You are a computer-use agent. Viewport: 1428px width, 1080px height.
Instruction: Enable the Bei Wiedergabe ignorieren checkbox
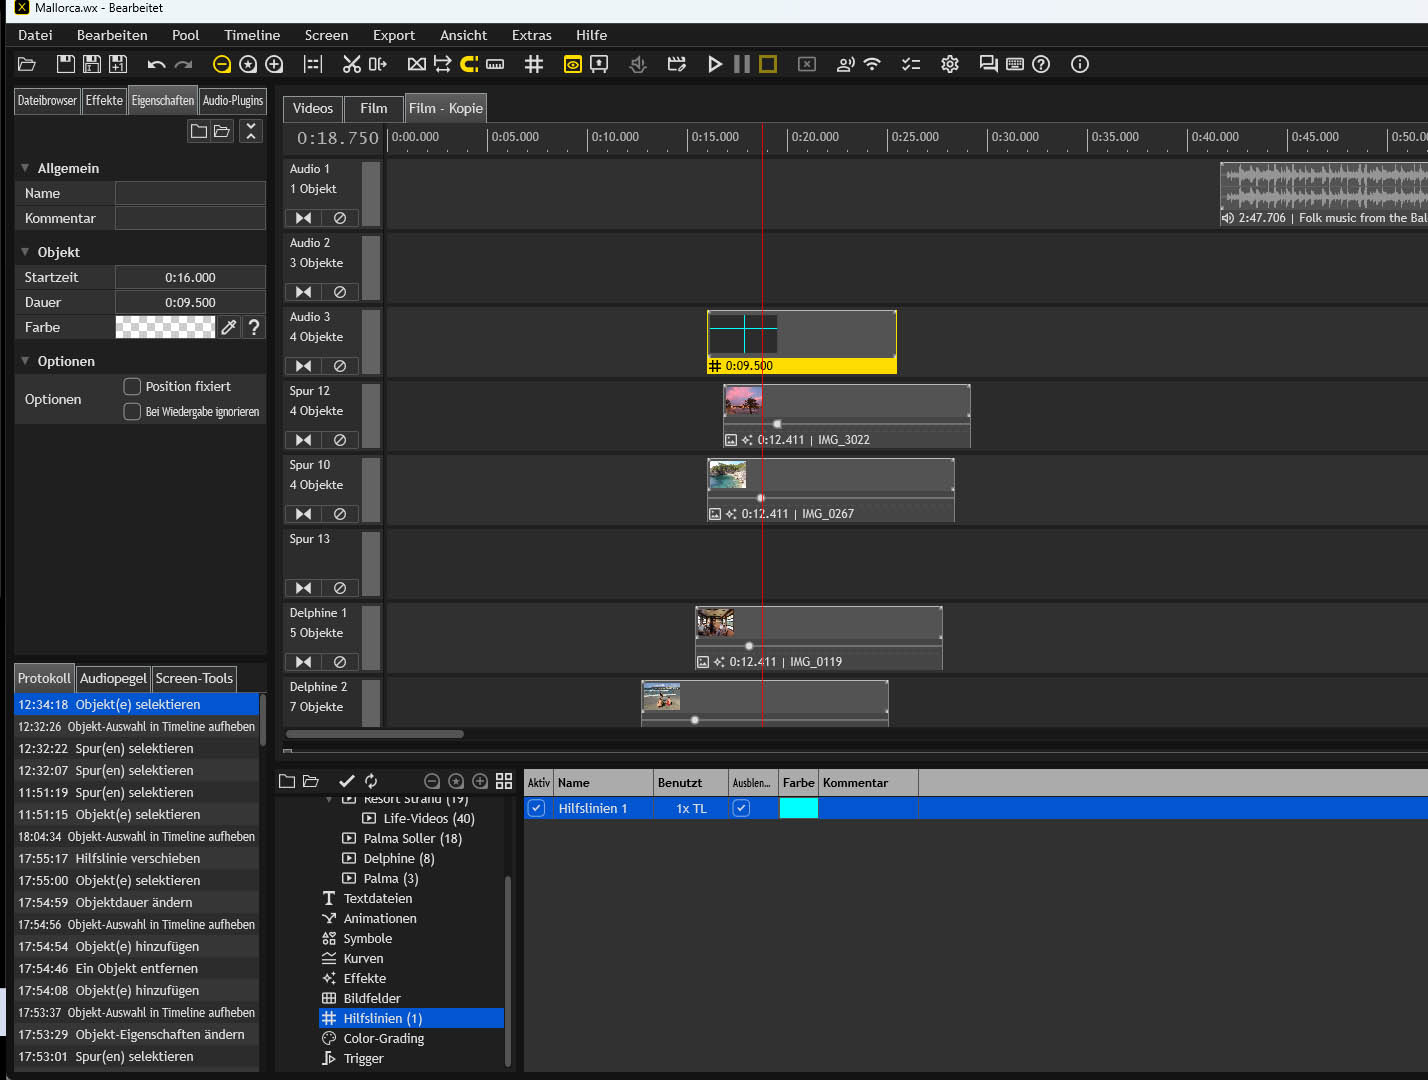[132, 411]
